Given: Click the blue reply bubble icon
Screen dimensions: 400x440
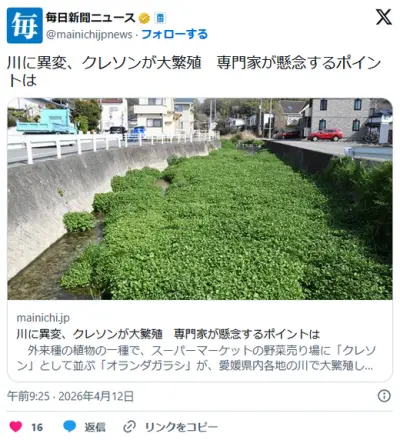Looking at the screenshot, I should tap(69, 427).
